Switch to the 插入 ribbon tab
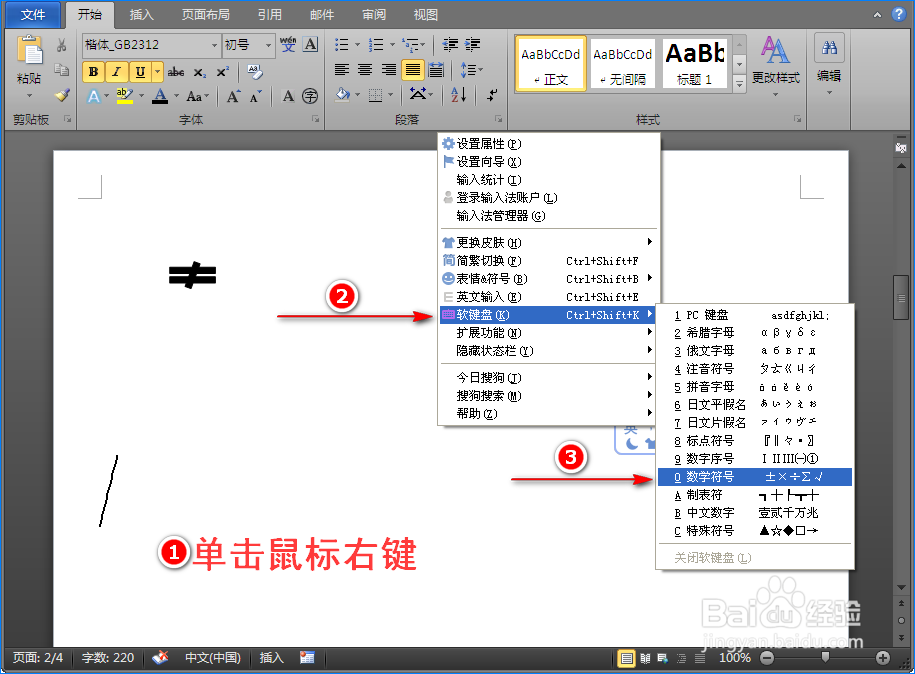Screen dimensions: 915x674 (140, 14)
